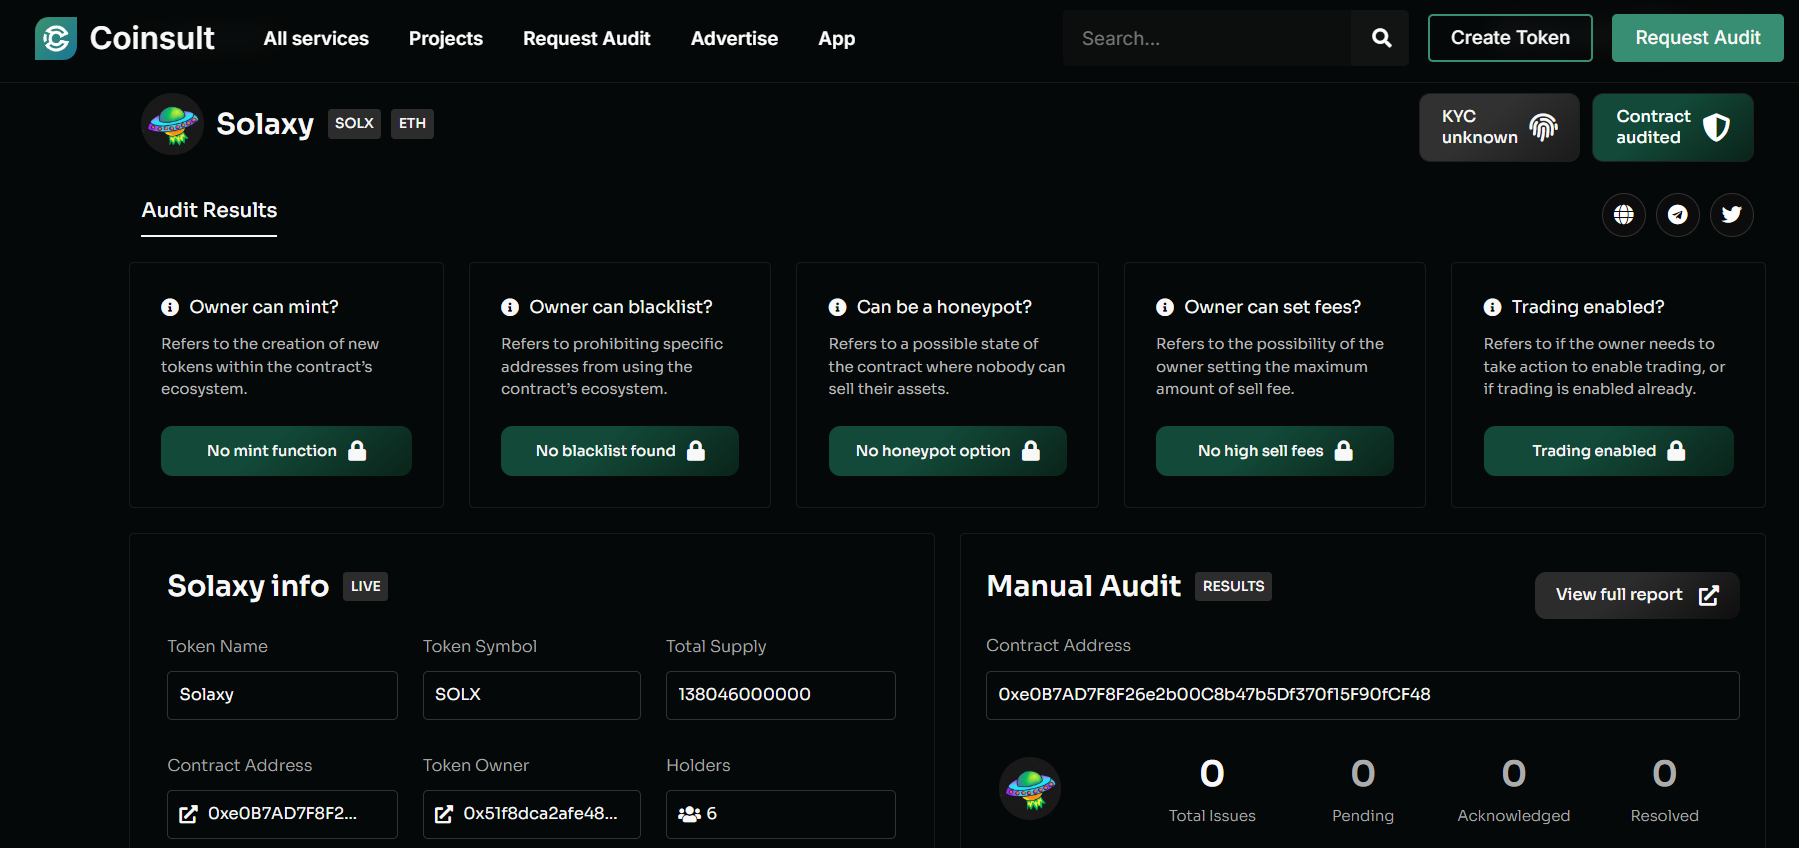Click the holders people icon
This screenshot has width=1799, height=848.
pos(689,814)
